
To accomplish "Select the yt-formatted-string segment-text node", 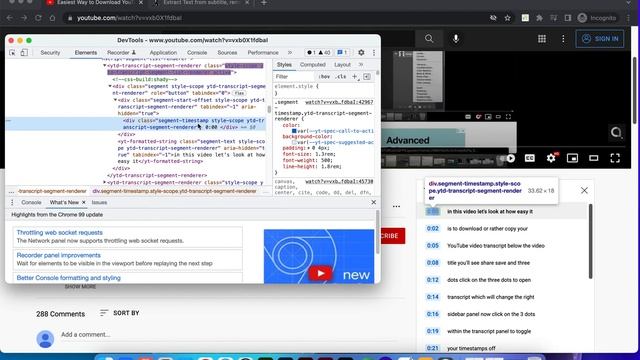I will point(191,151).
